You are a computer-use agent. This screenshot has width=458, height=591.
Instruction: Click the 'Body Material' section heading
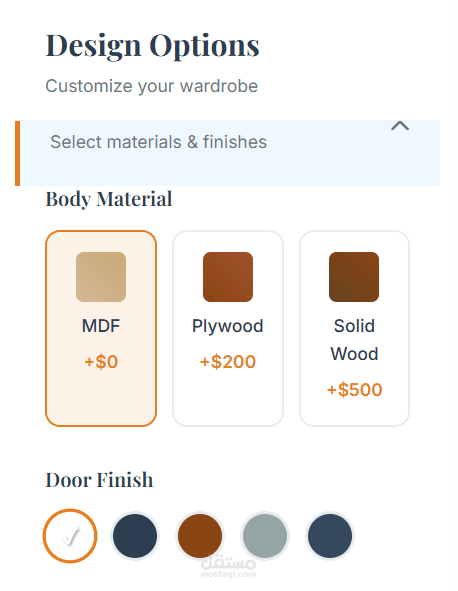point(109,199)
